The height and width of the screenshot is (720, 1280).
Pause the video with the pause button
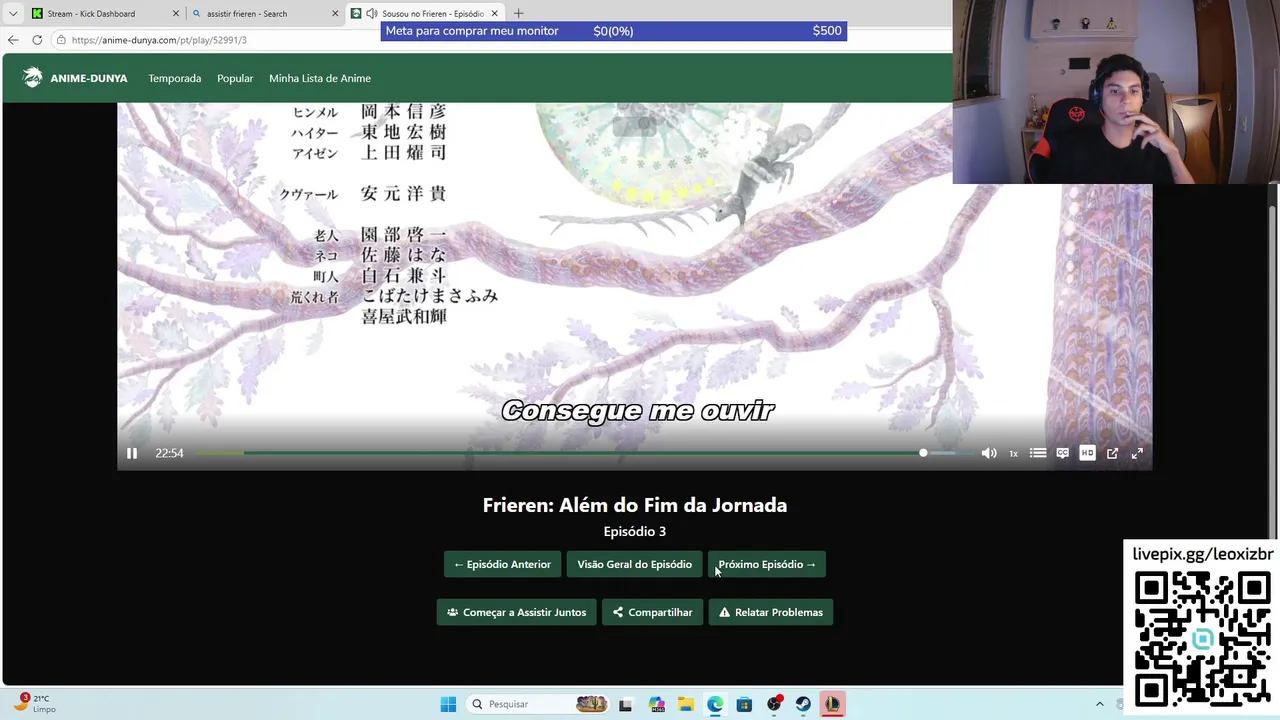click(132, 453)
